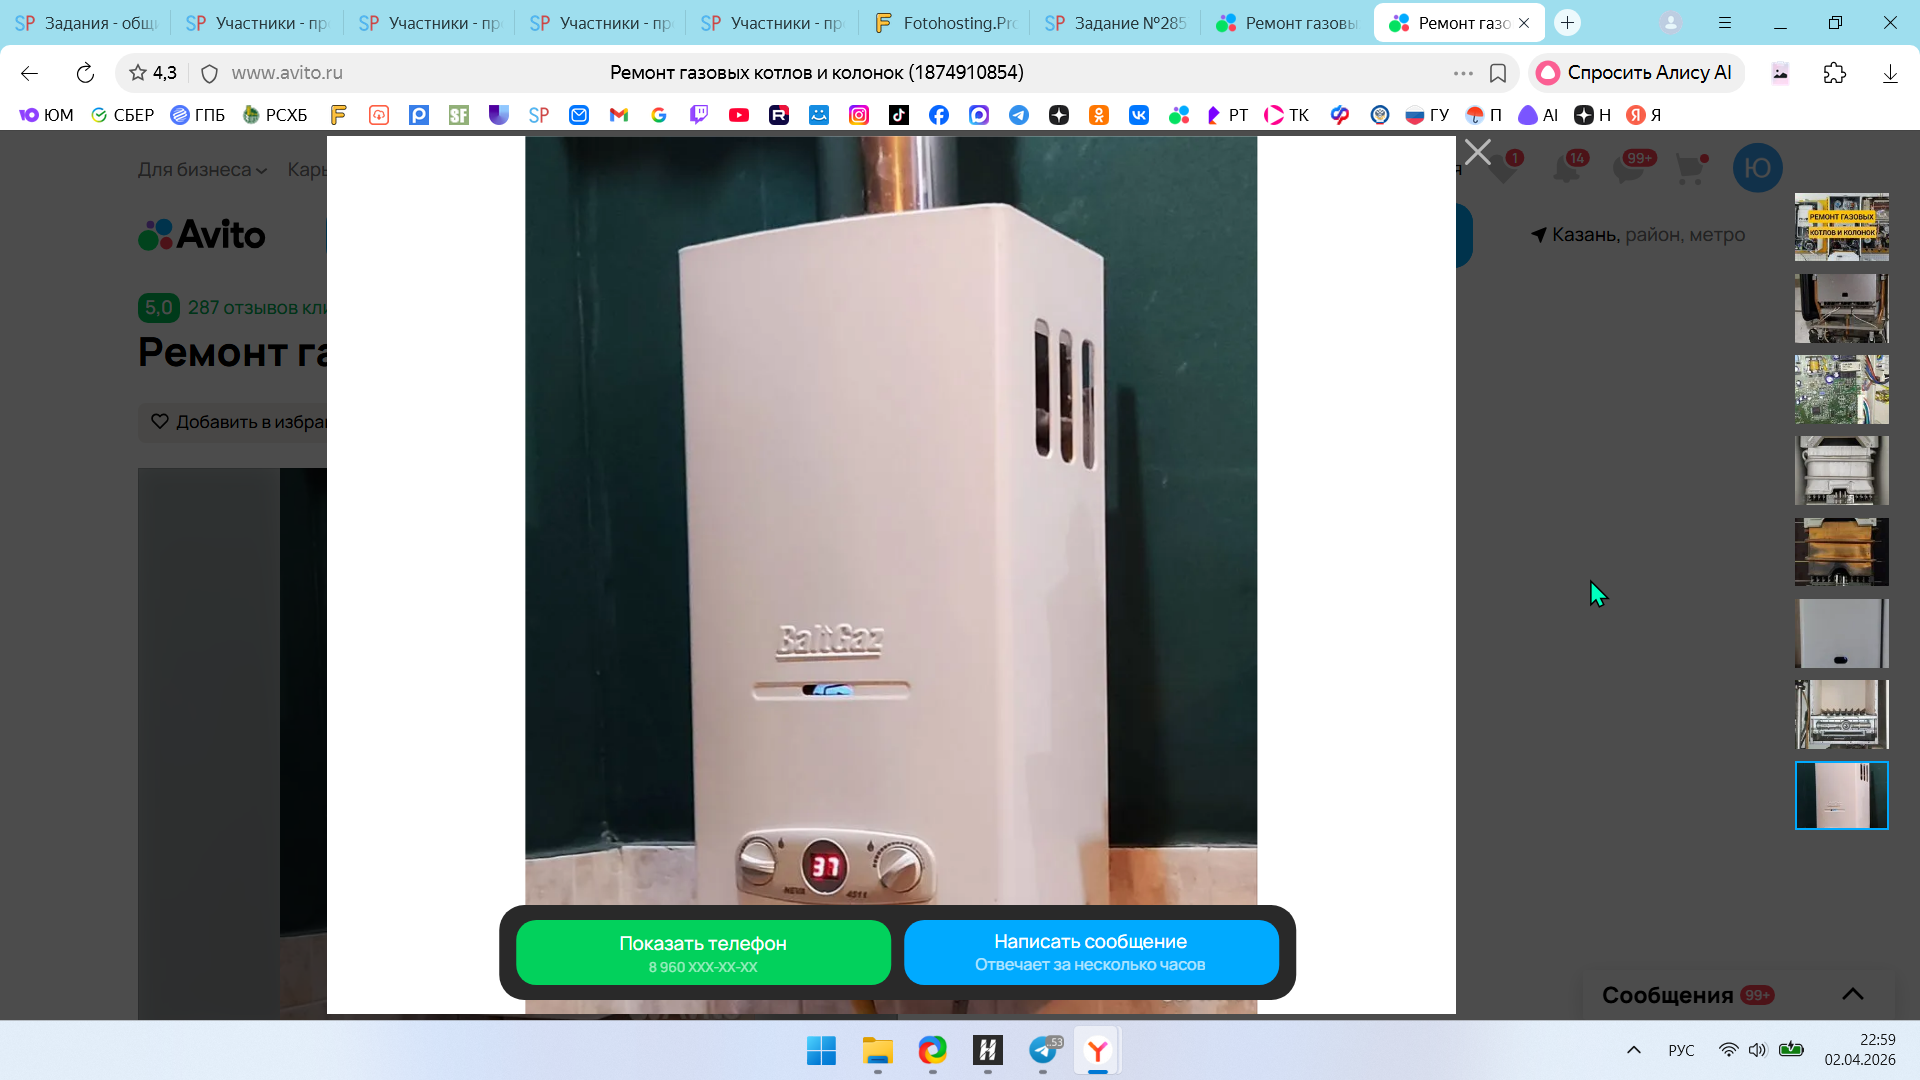
Task: Show hidden system tray icons
Action: tap(1633, 1050)
